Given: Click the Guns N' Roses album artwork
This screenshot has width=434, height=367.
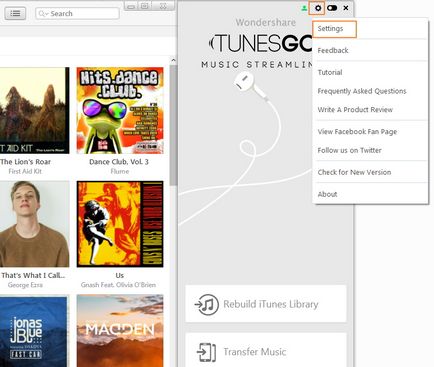Looking at the screenshot, I should point(120,224).
